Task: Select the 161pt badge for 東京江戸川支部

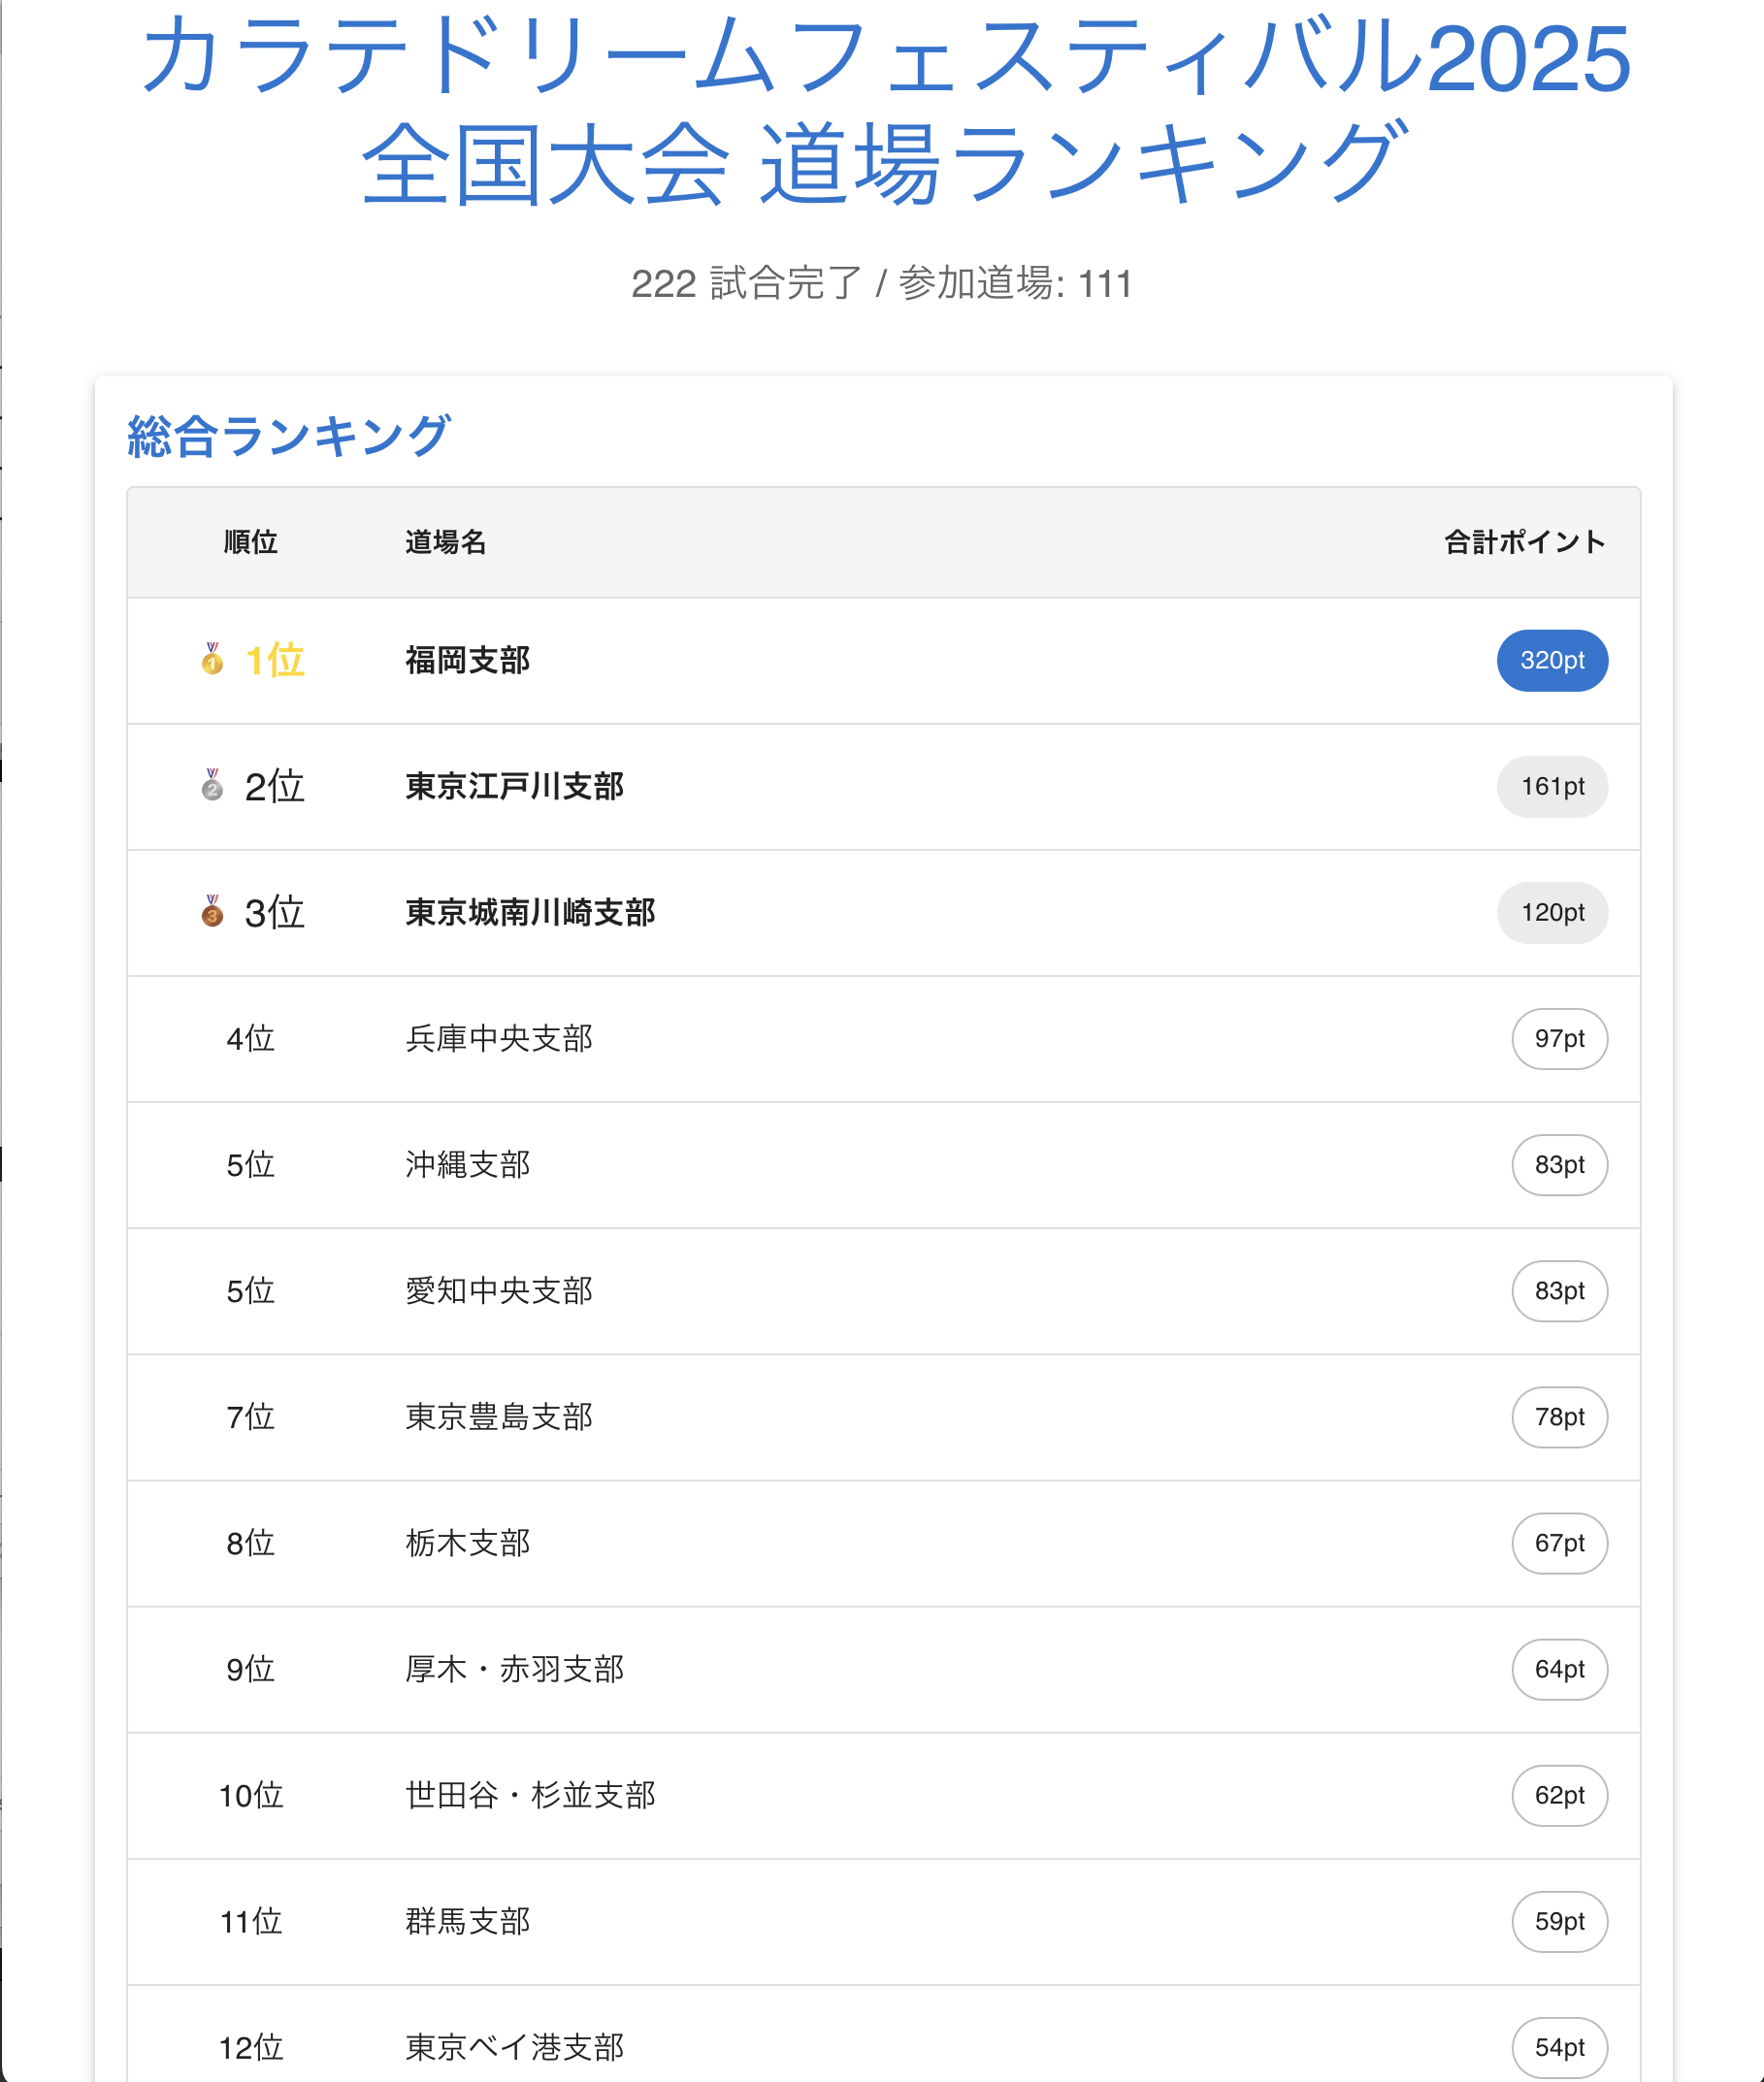Action: [x=1552, y=786]
